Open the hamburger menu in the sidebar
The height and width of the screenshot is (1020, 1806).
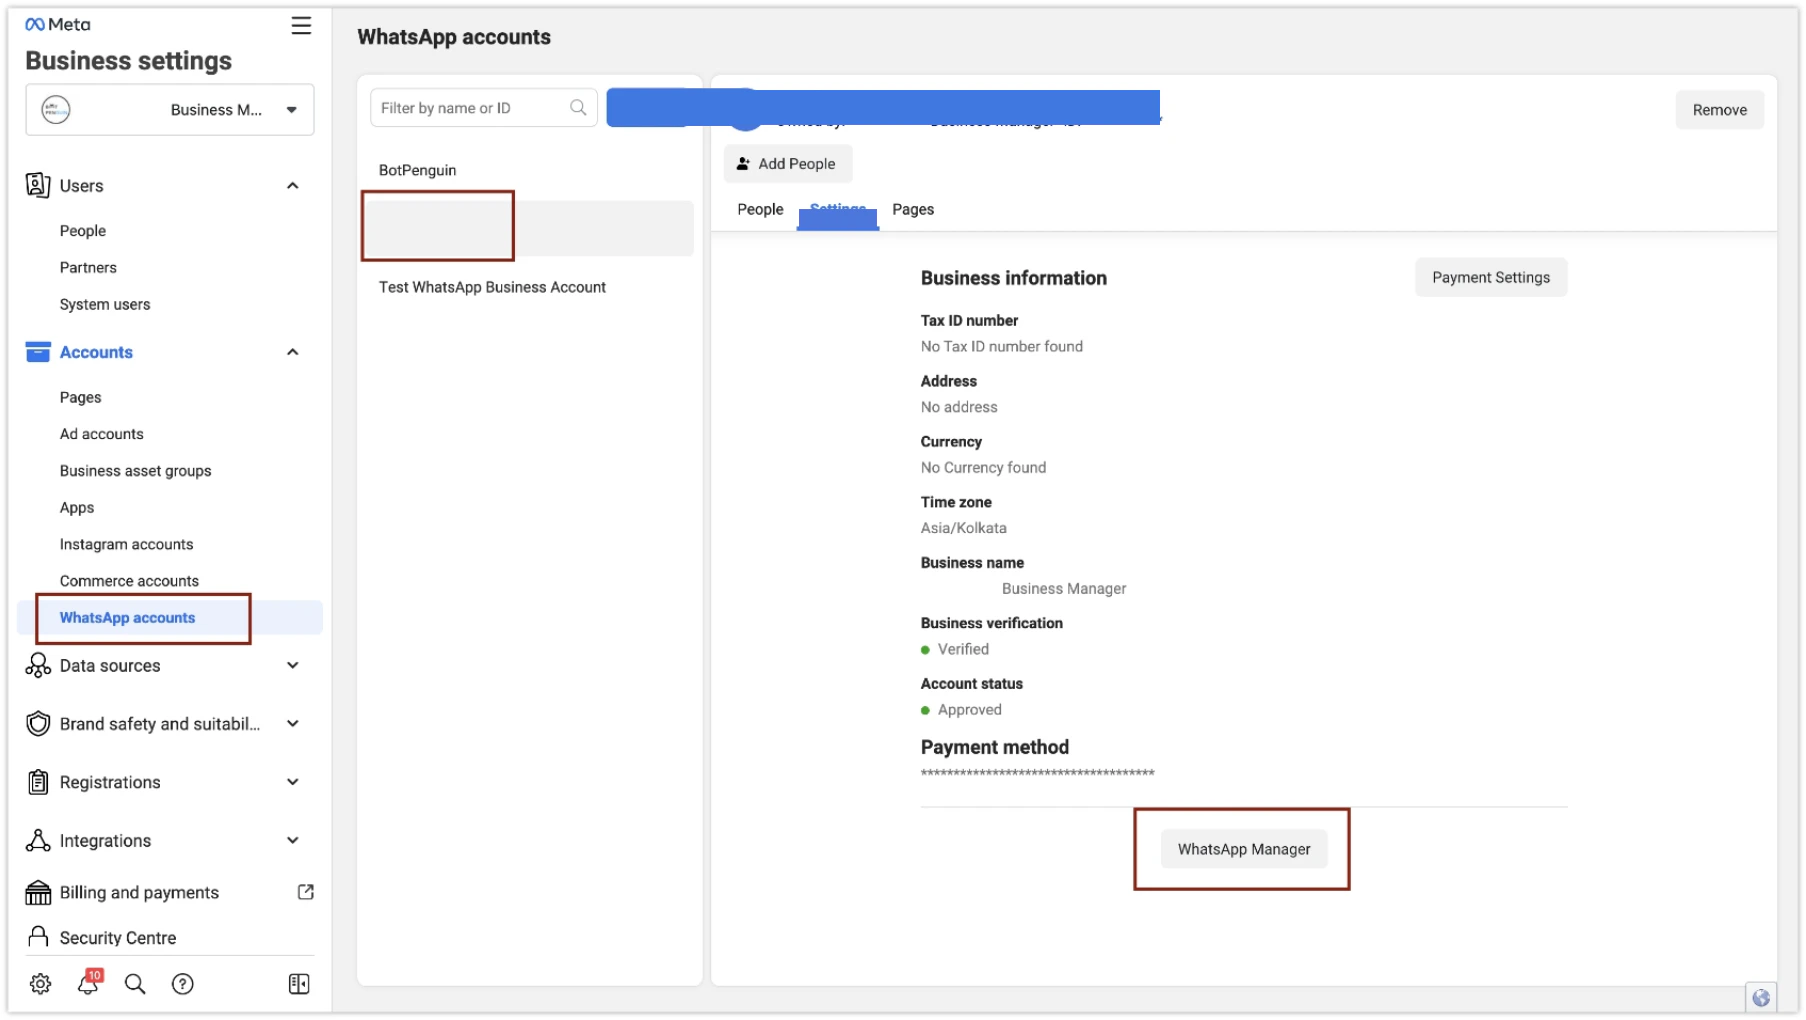301,25
